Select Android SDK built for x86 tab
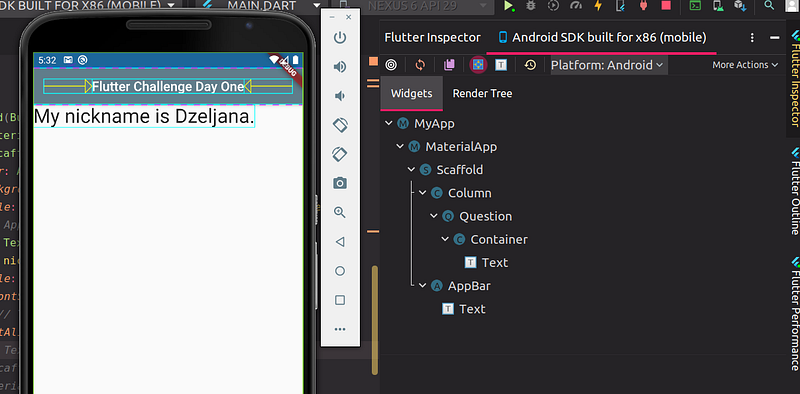 [x=602, y=37]
